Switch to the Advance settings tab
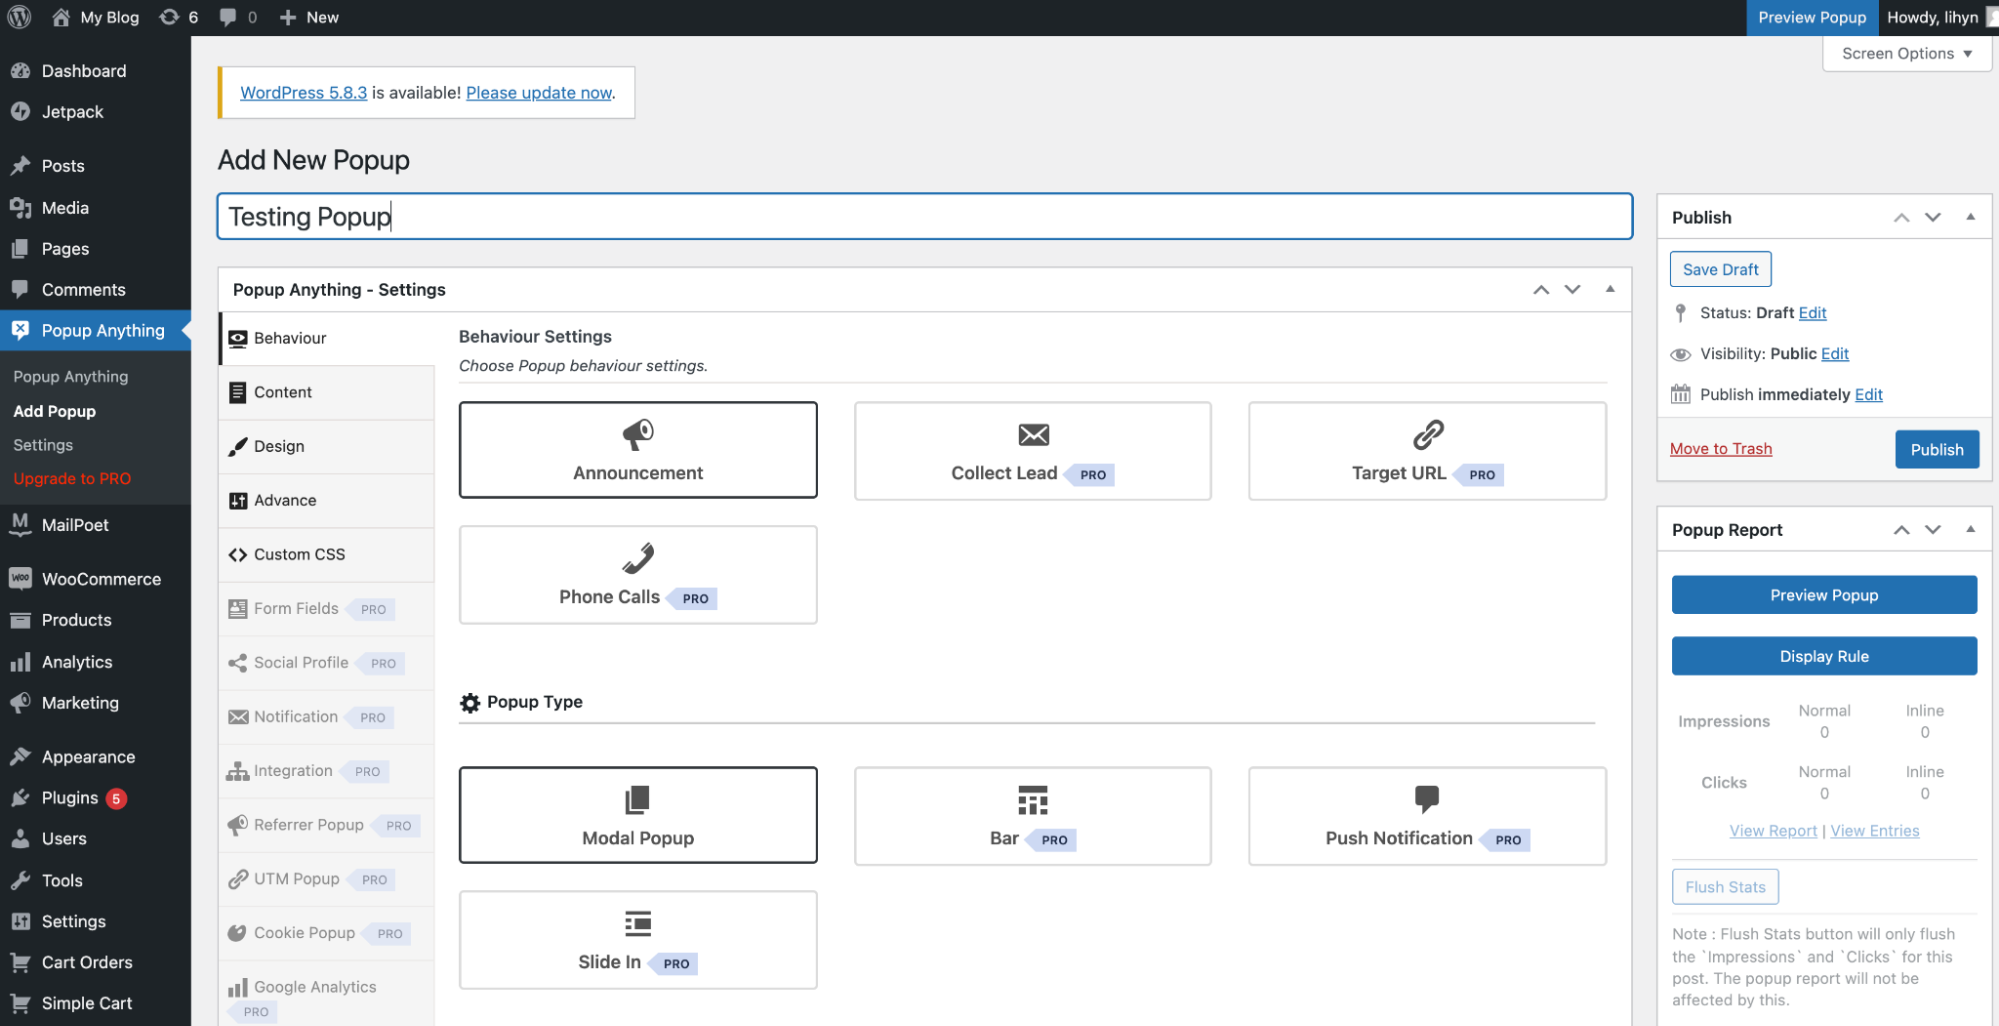The width and height of the screenshot is (1999, 1026). coord(327,500)
